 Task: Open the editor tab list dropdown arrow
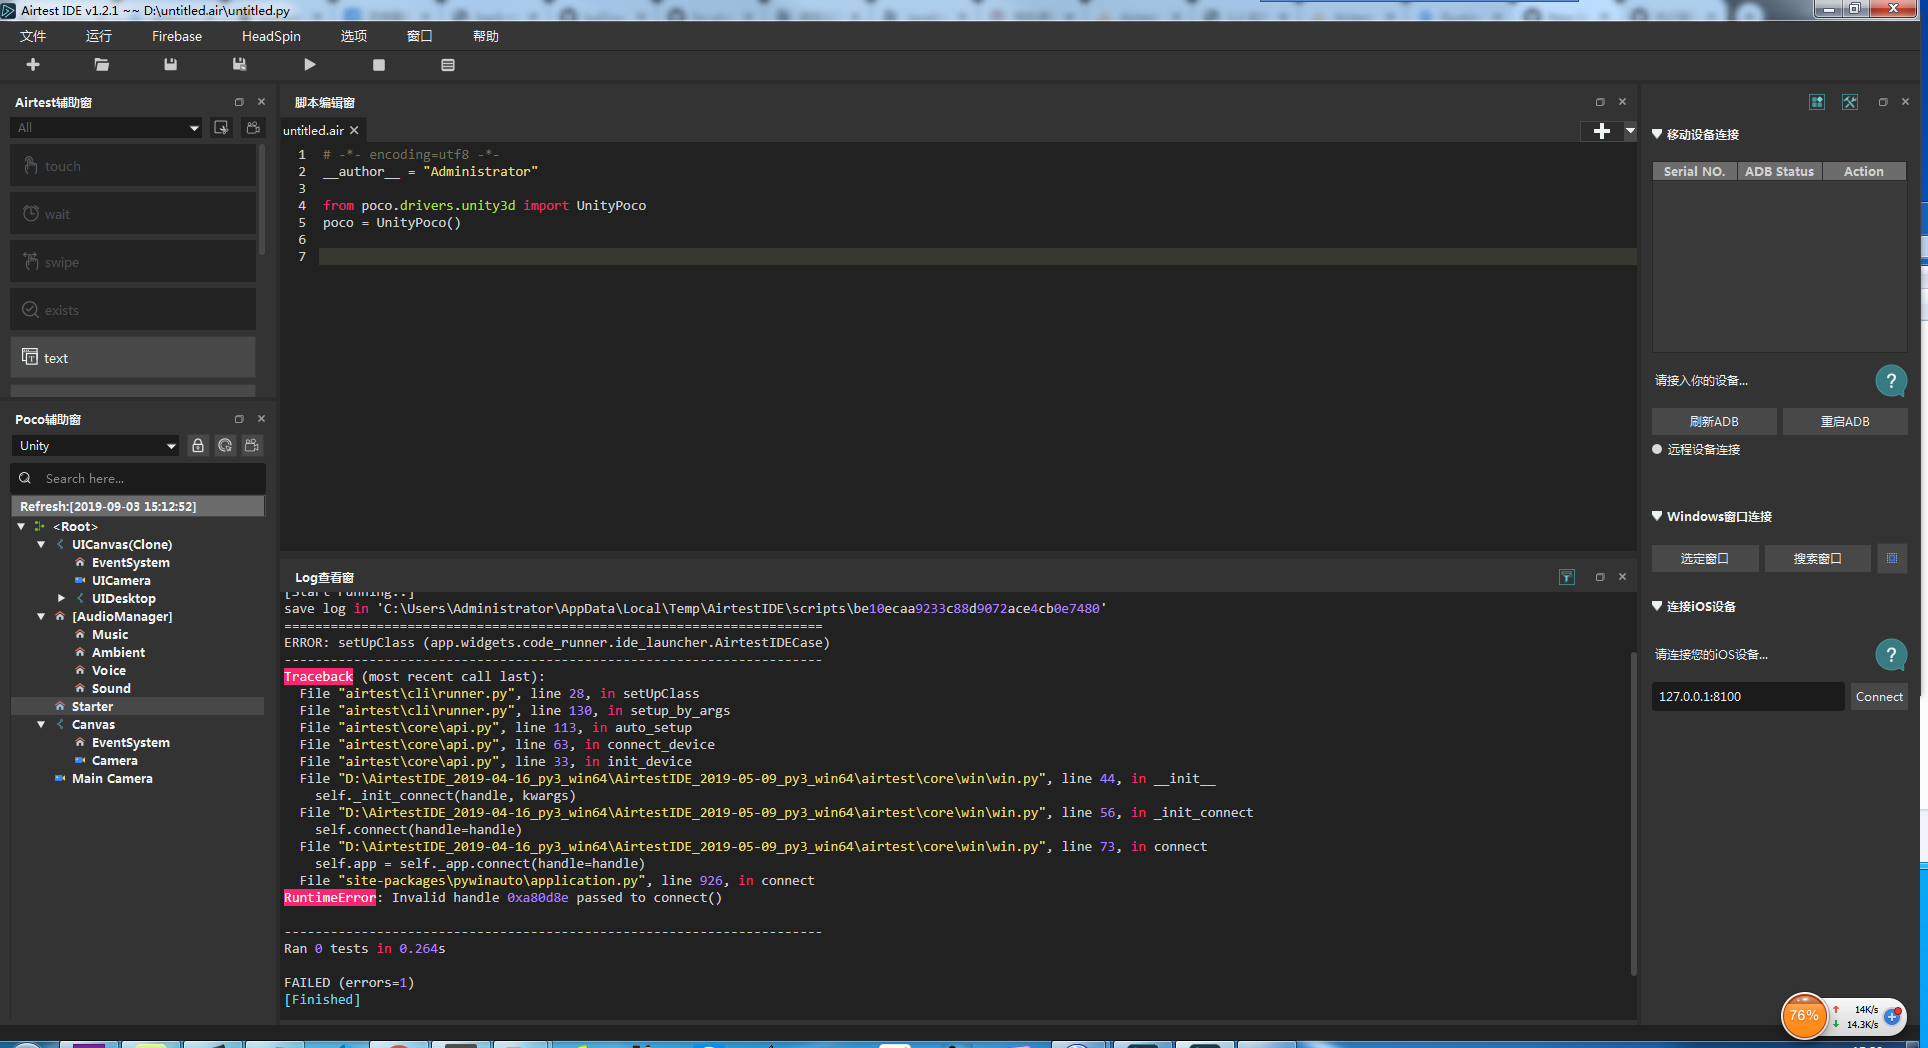[x=1630, y=131]
